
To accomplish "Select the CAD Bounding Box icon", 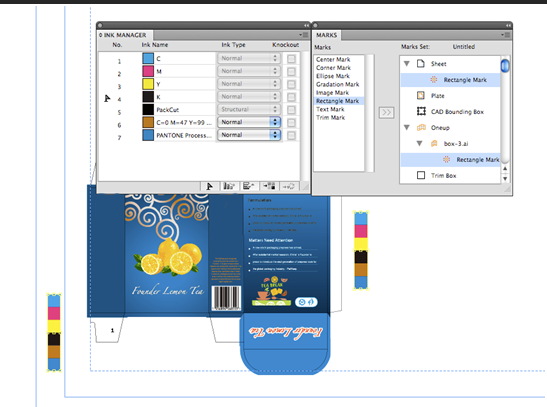I will pos(421,111).
